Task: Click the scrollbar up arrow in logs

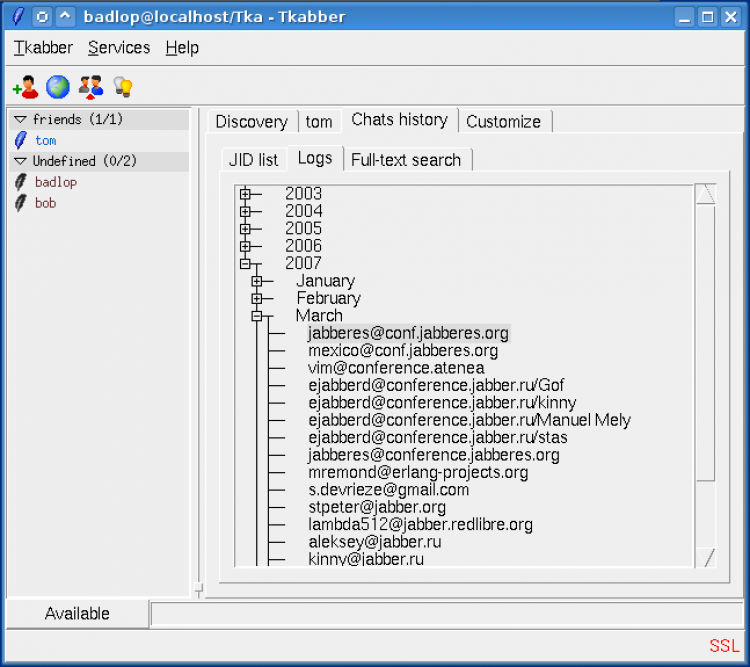Action: pos(706,194)
